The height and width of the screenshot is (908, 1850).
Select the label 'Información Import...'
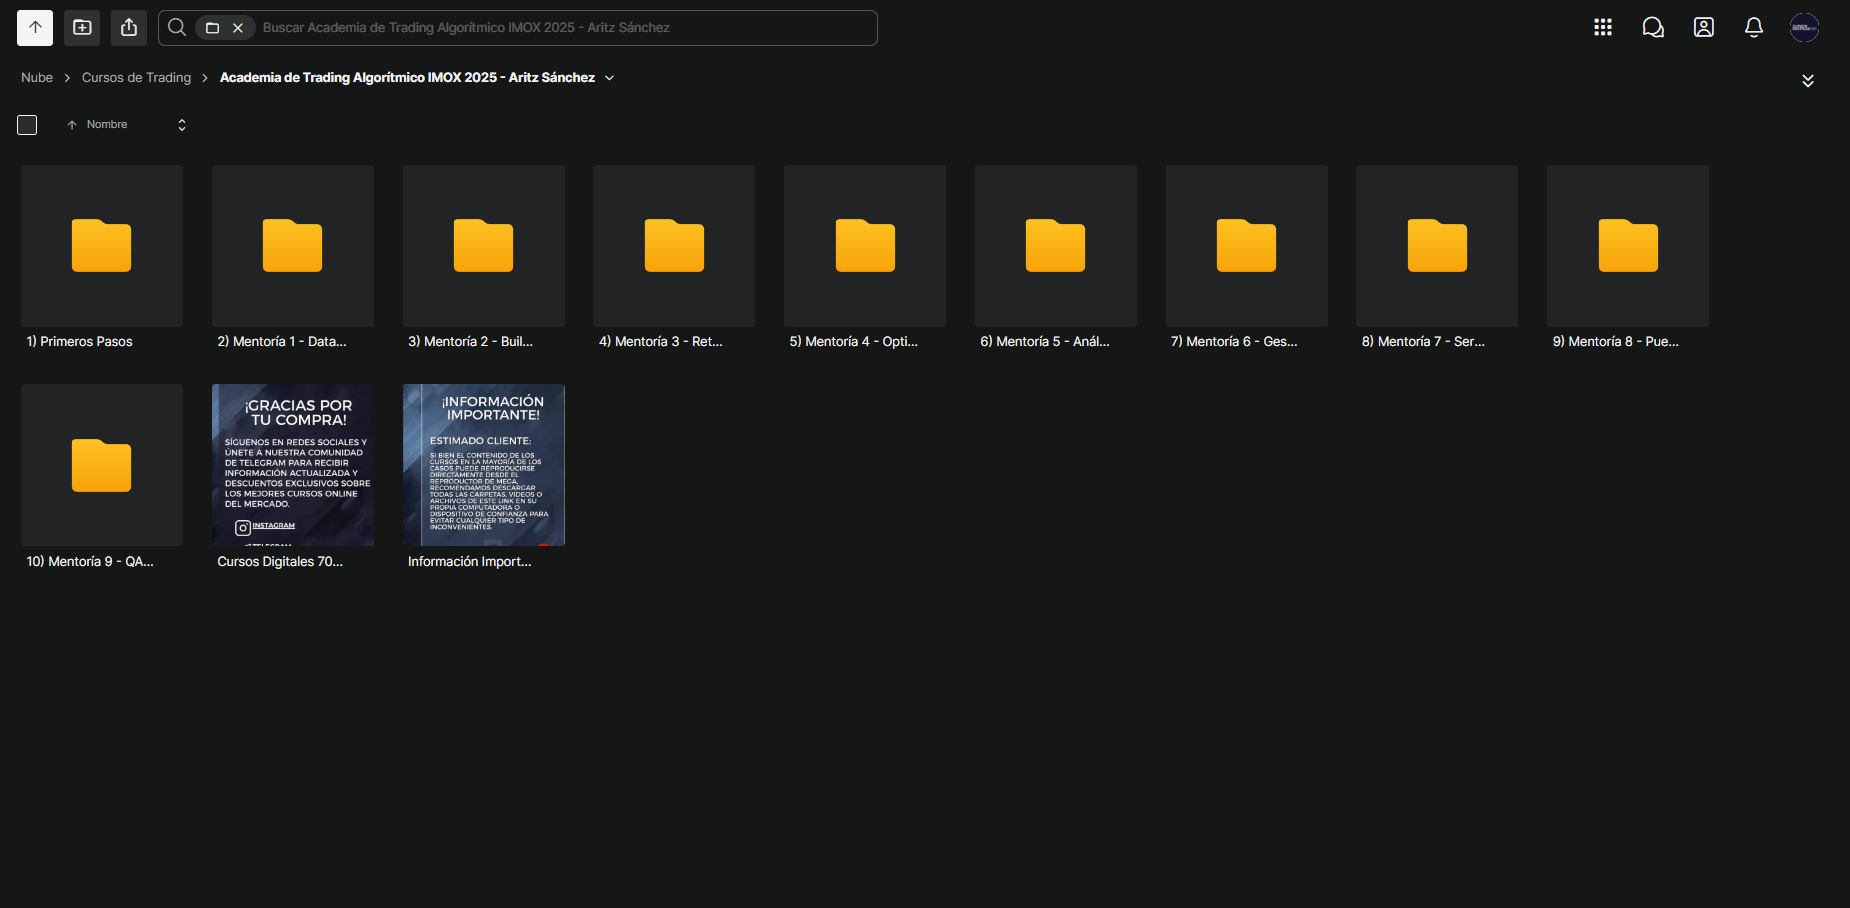click(x=470, y=562)
